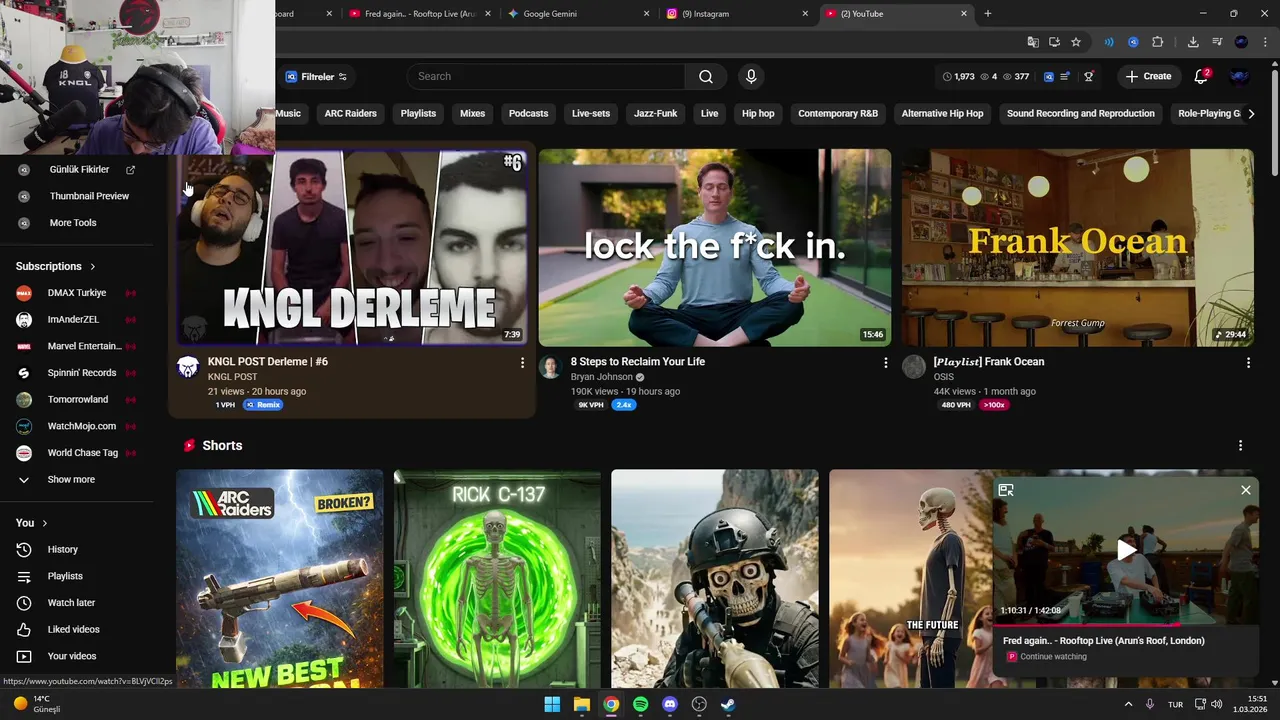Select the Jazz-Funk chip
The height and width of the screenshot is (720, 1280).
click(656, 113)
